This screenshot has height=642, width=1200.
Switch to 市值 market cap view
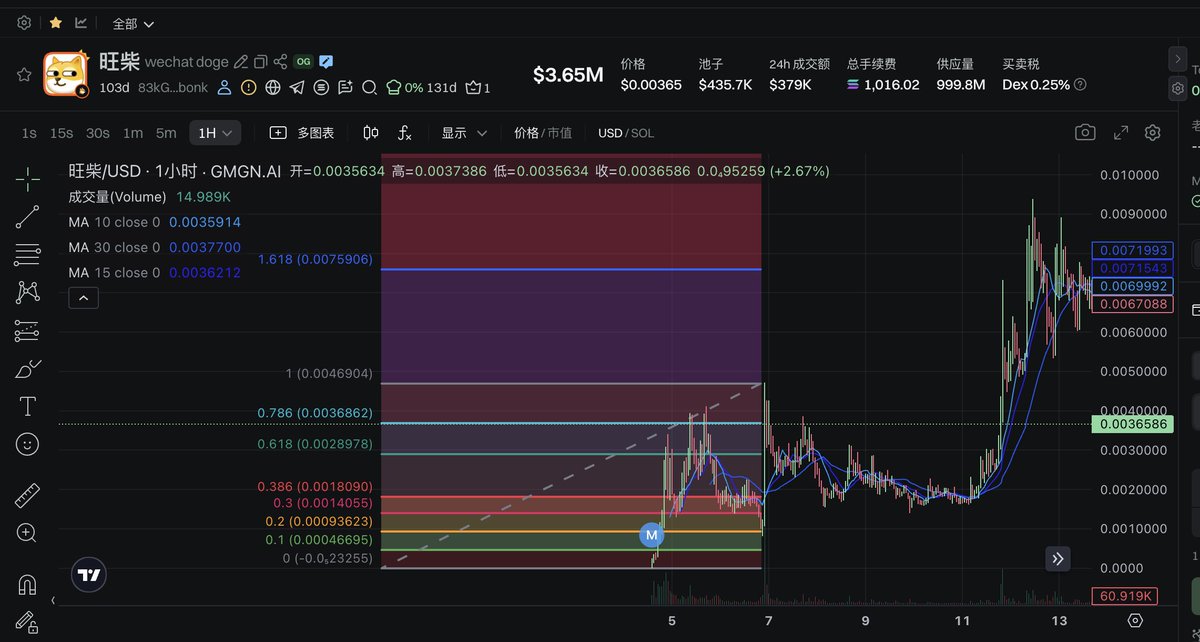(x=560, y=133)
